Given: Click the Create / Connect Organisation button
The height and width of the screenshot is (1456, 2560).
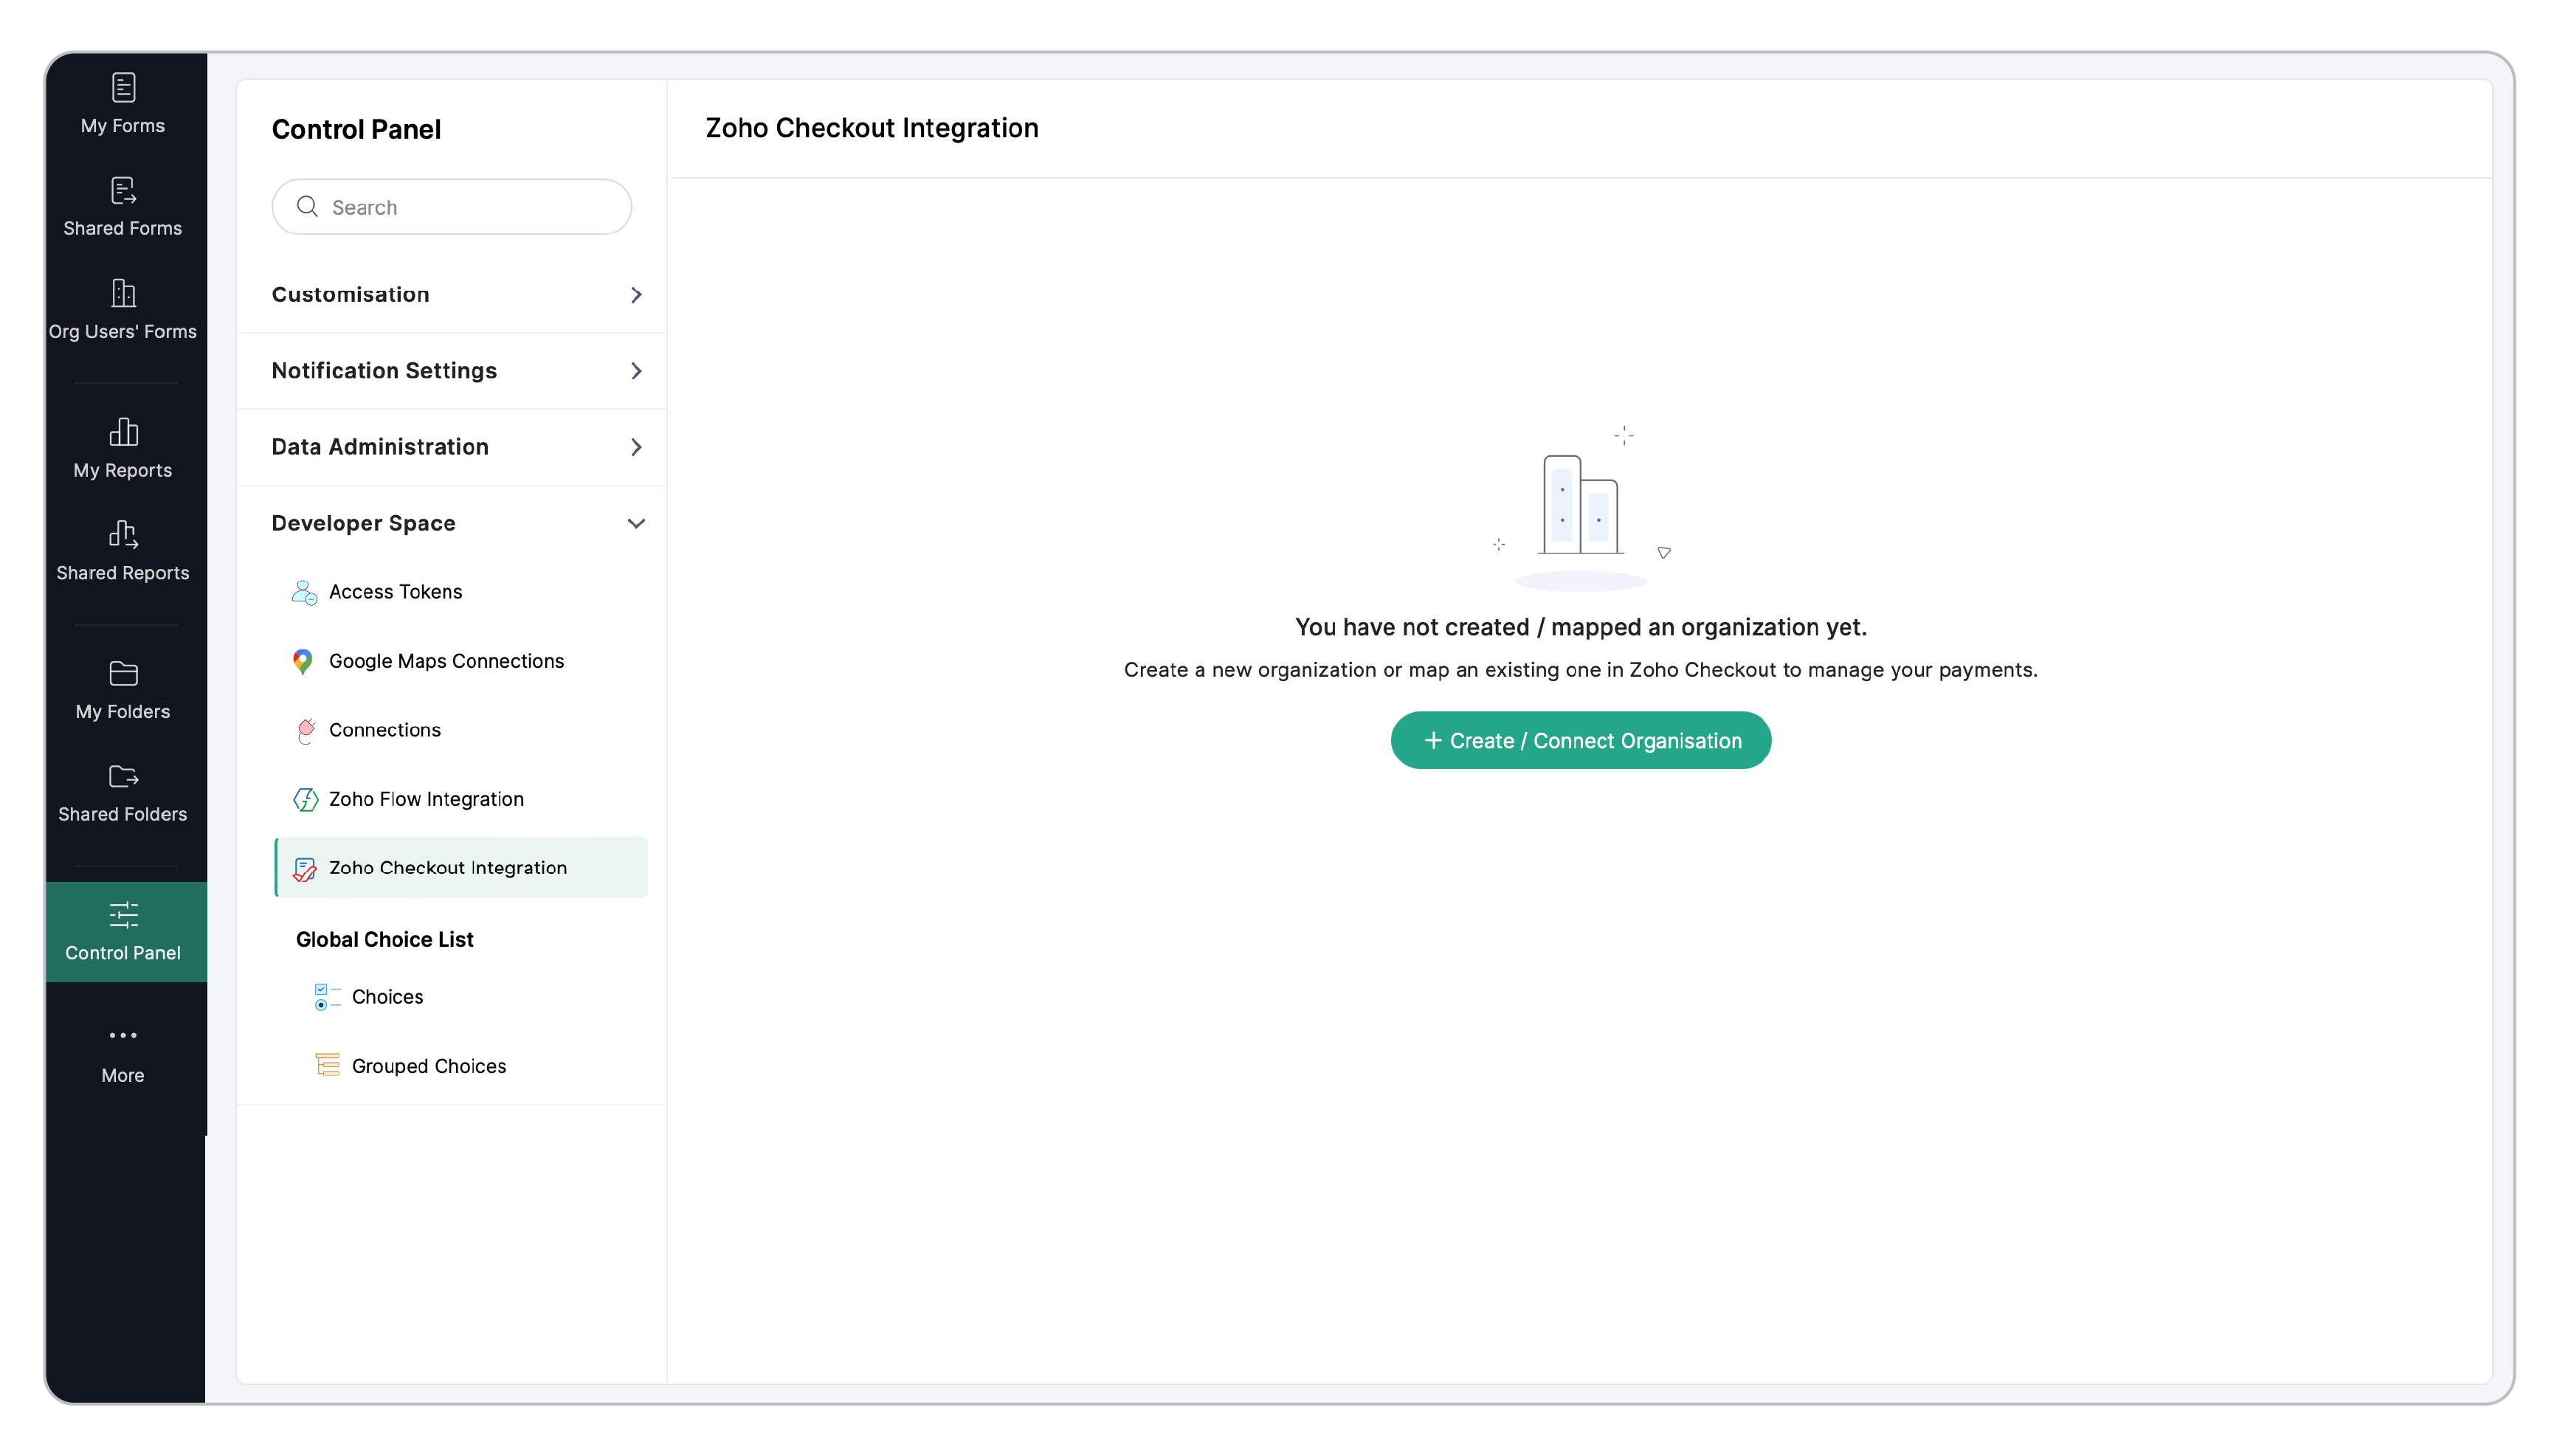Looking at the screenshot, I should [x=1580, y=740].
